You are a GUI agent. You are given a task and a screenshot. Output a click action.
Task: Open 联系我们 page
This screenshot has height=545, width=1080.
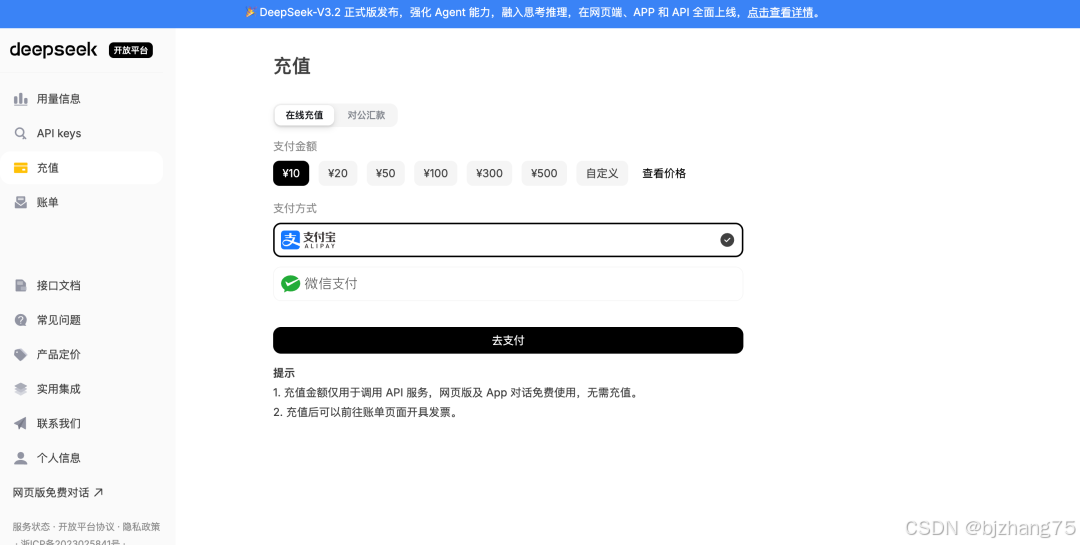(x=81, y=423)
